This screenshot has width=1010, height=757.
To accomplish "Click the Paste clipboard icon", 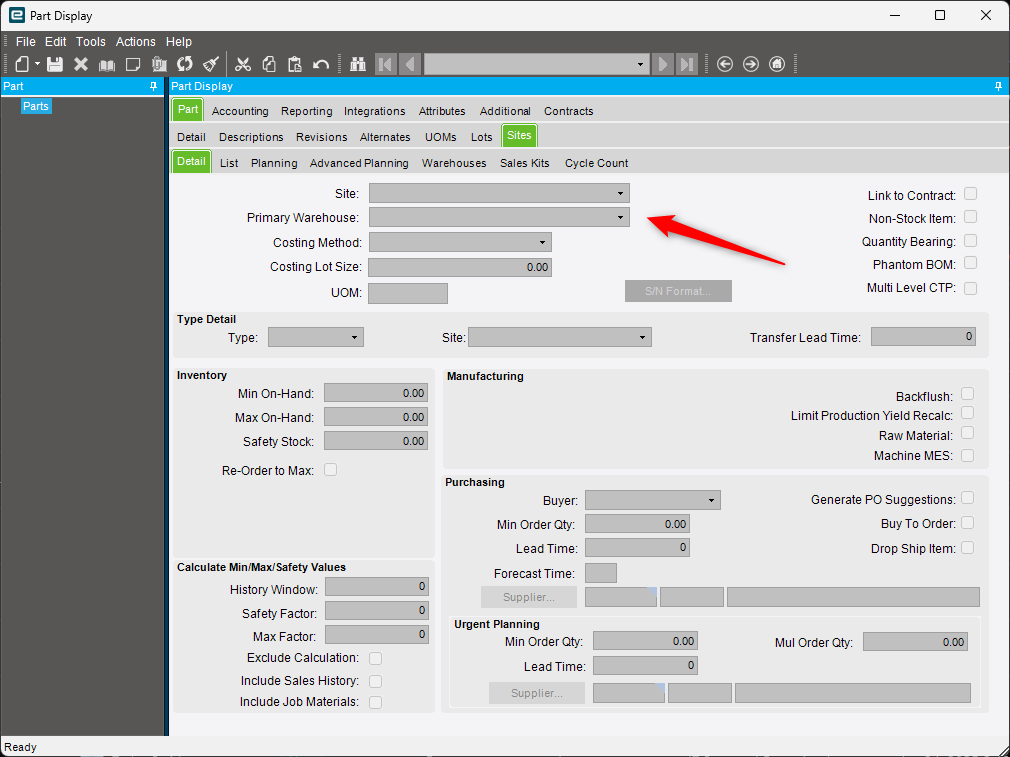I will 294,64.
